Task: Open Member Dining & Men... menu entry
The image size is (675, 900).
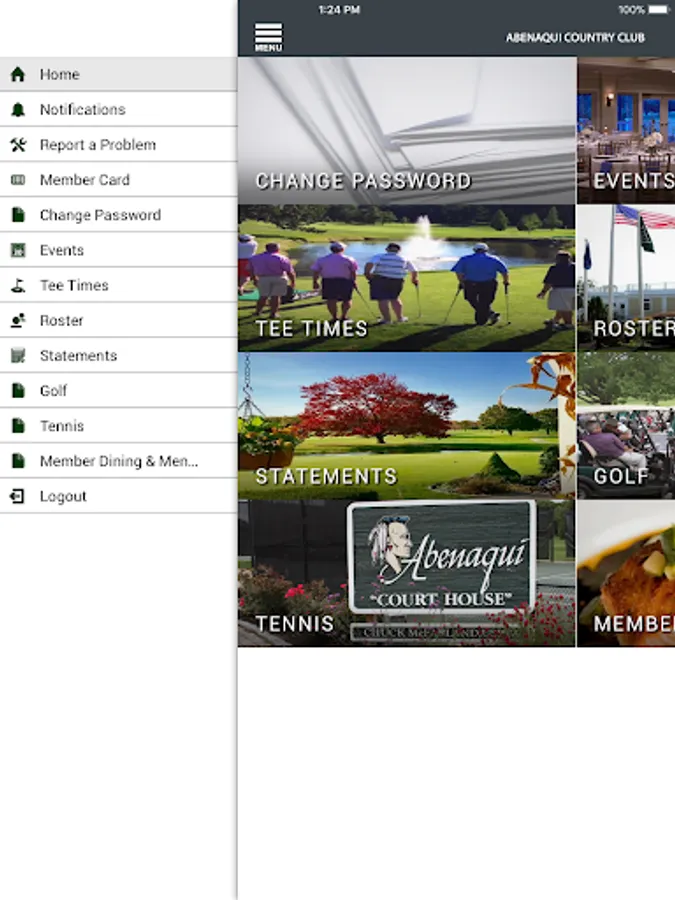Action: (118, 461)
